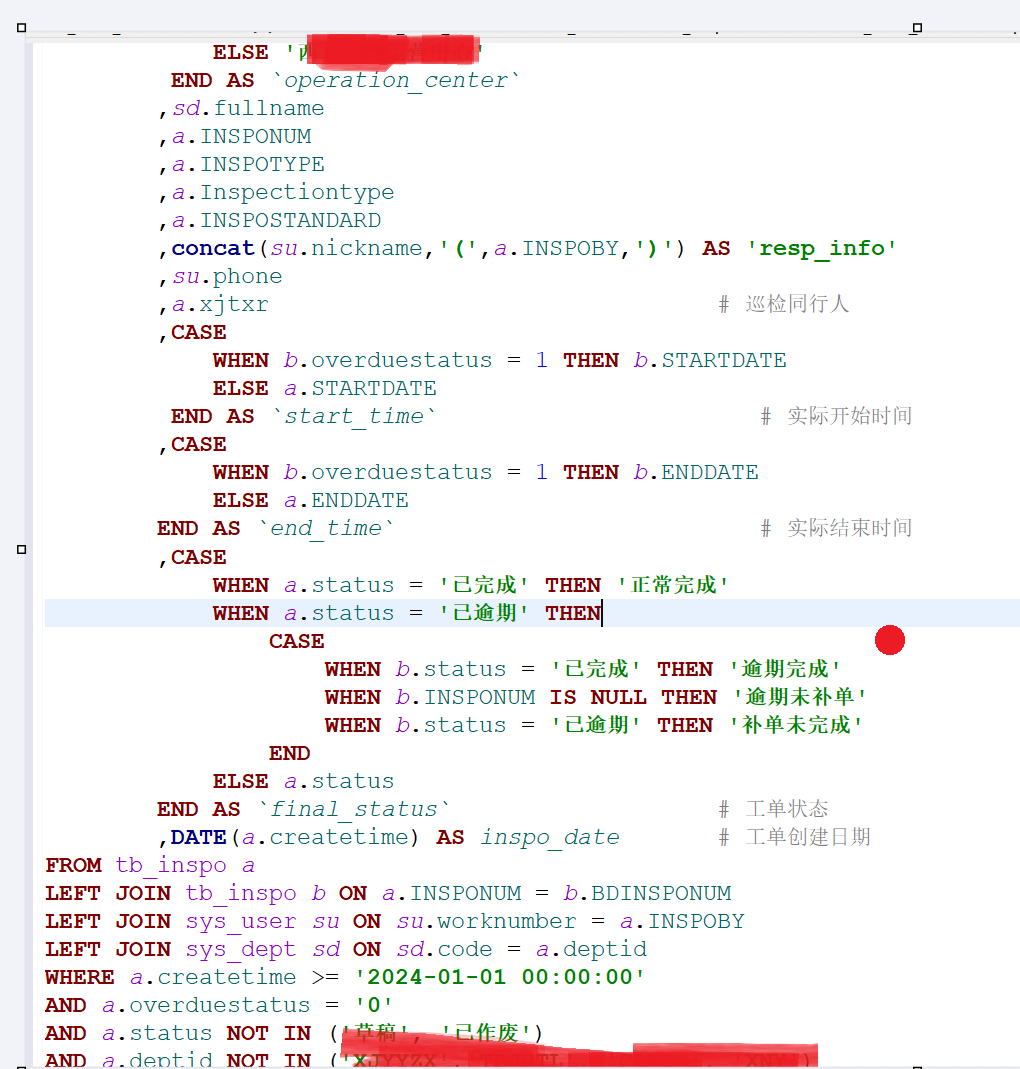Click the '0' overduestatus value
The height and width of the screenshot is (1069, 1020).
click(x=374, y=1005)
